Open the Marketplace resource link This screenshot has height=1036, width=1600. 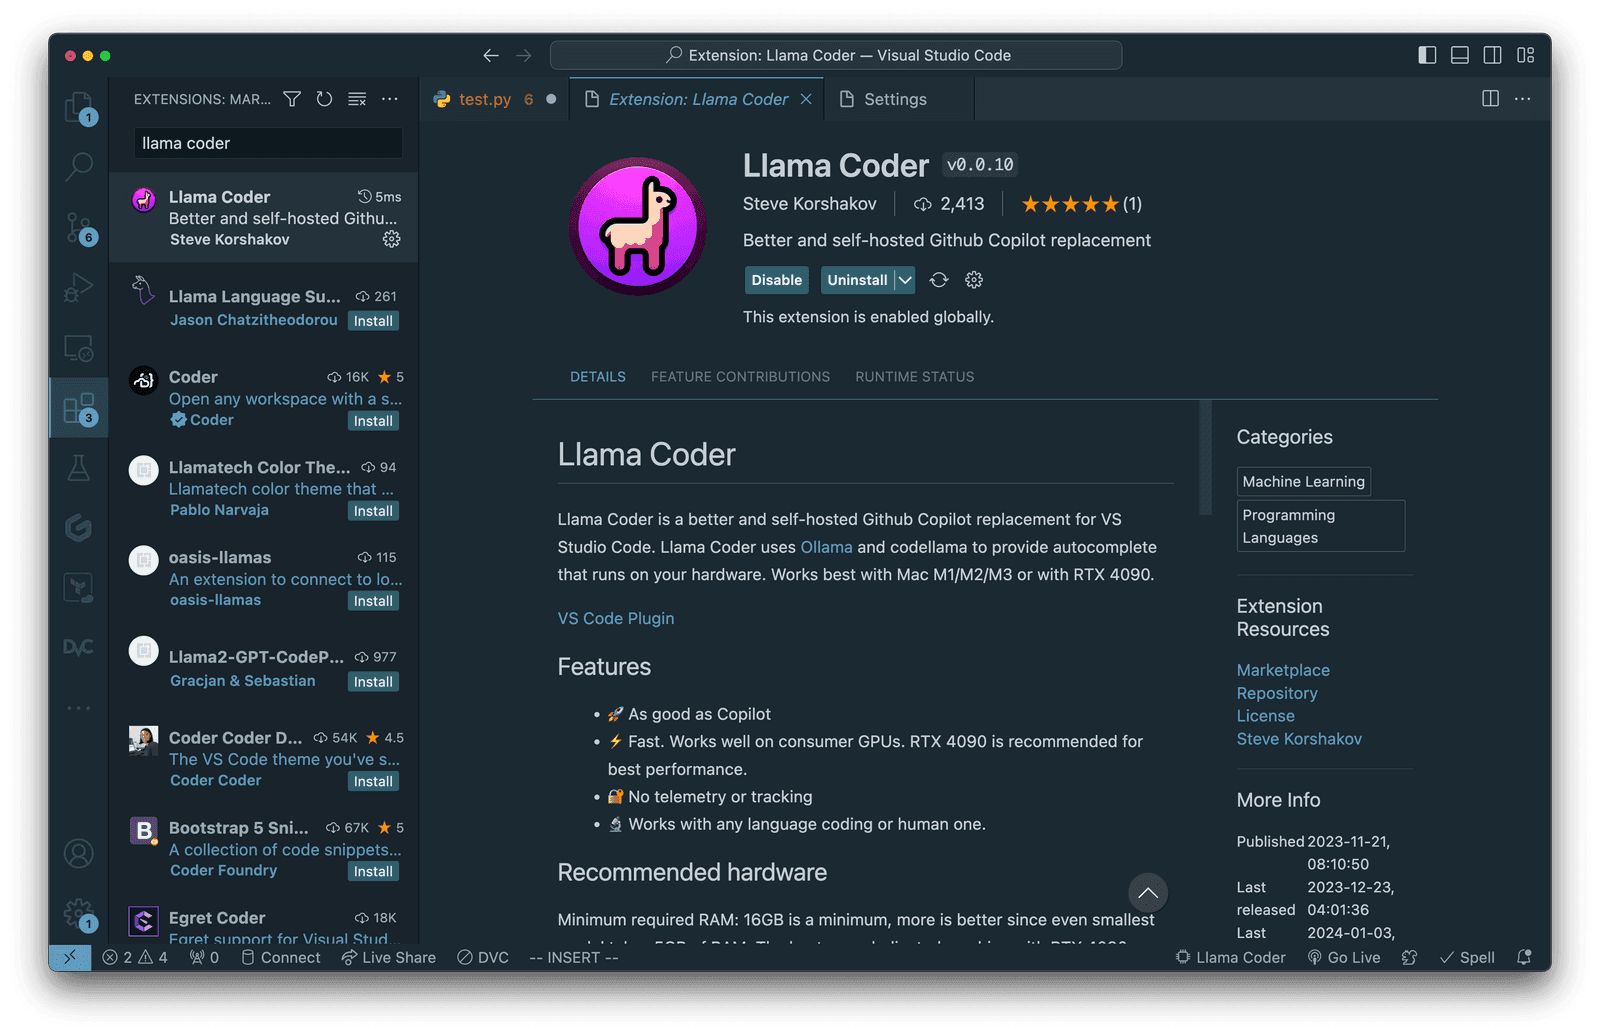tap(1283, 670)
